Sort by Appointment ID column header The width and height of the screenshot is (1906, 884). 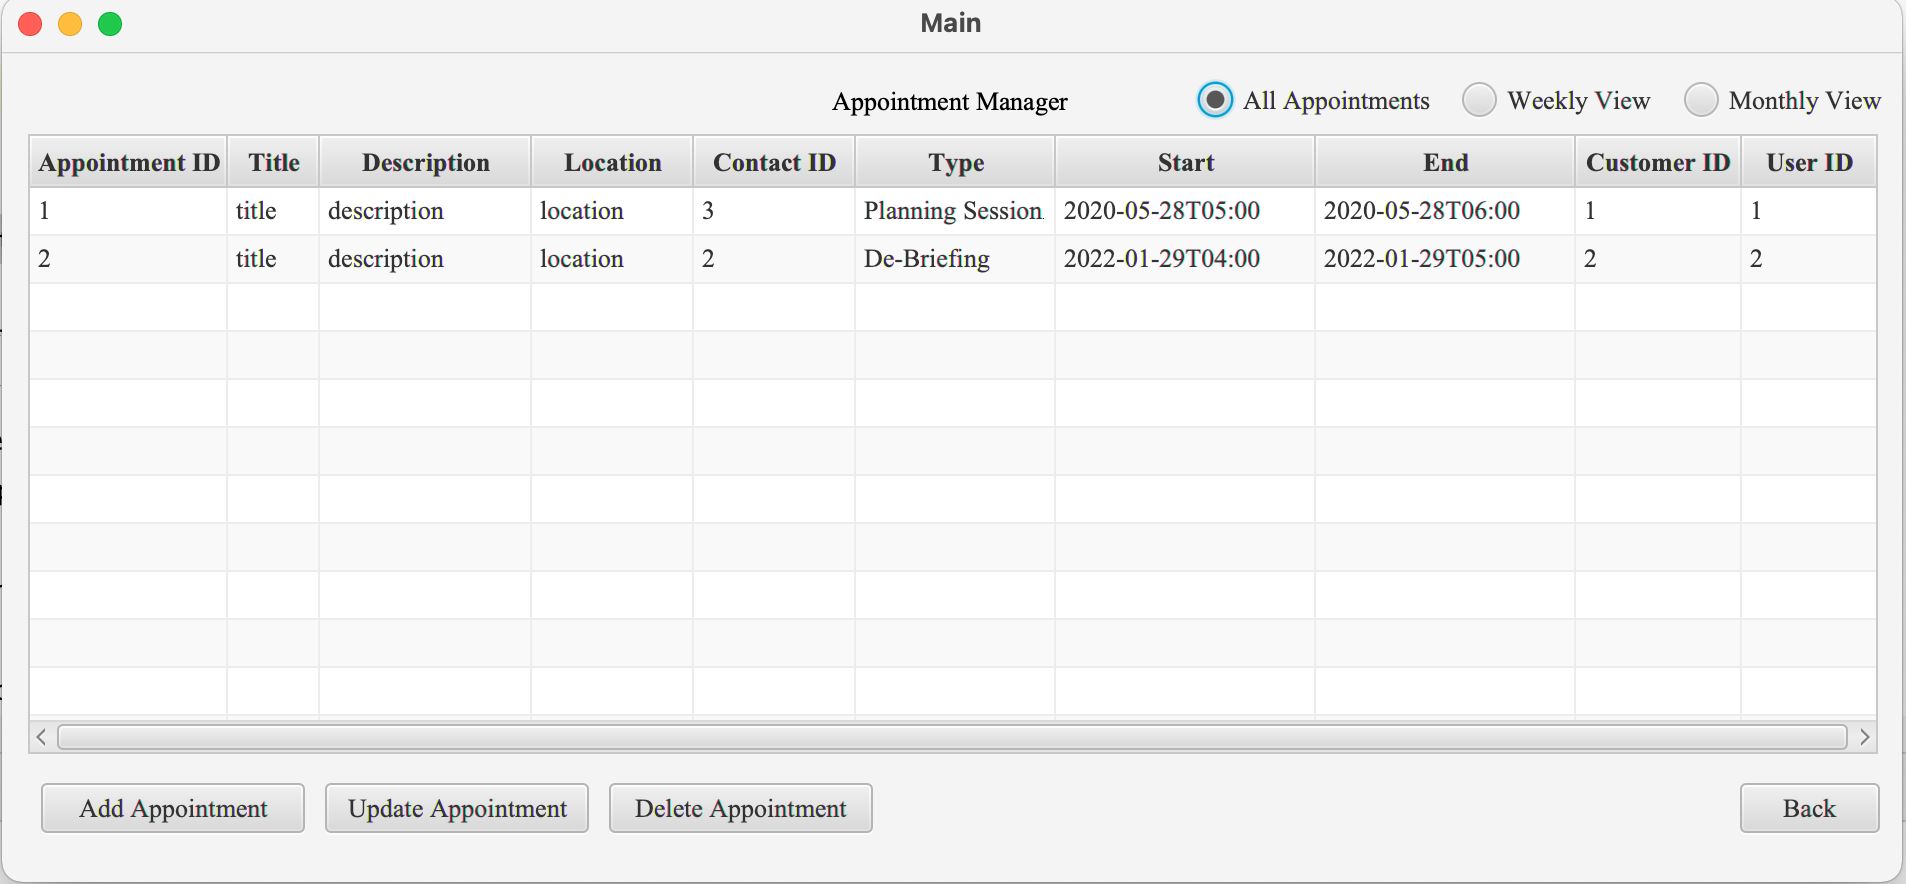tap(129, 162)
